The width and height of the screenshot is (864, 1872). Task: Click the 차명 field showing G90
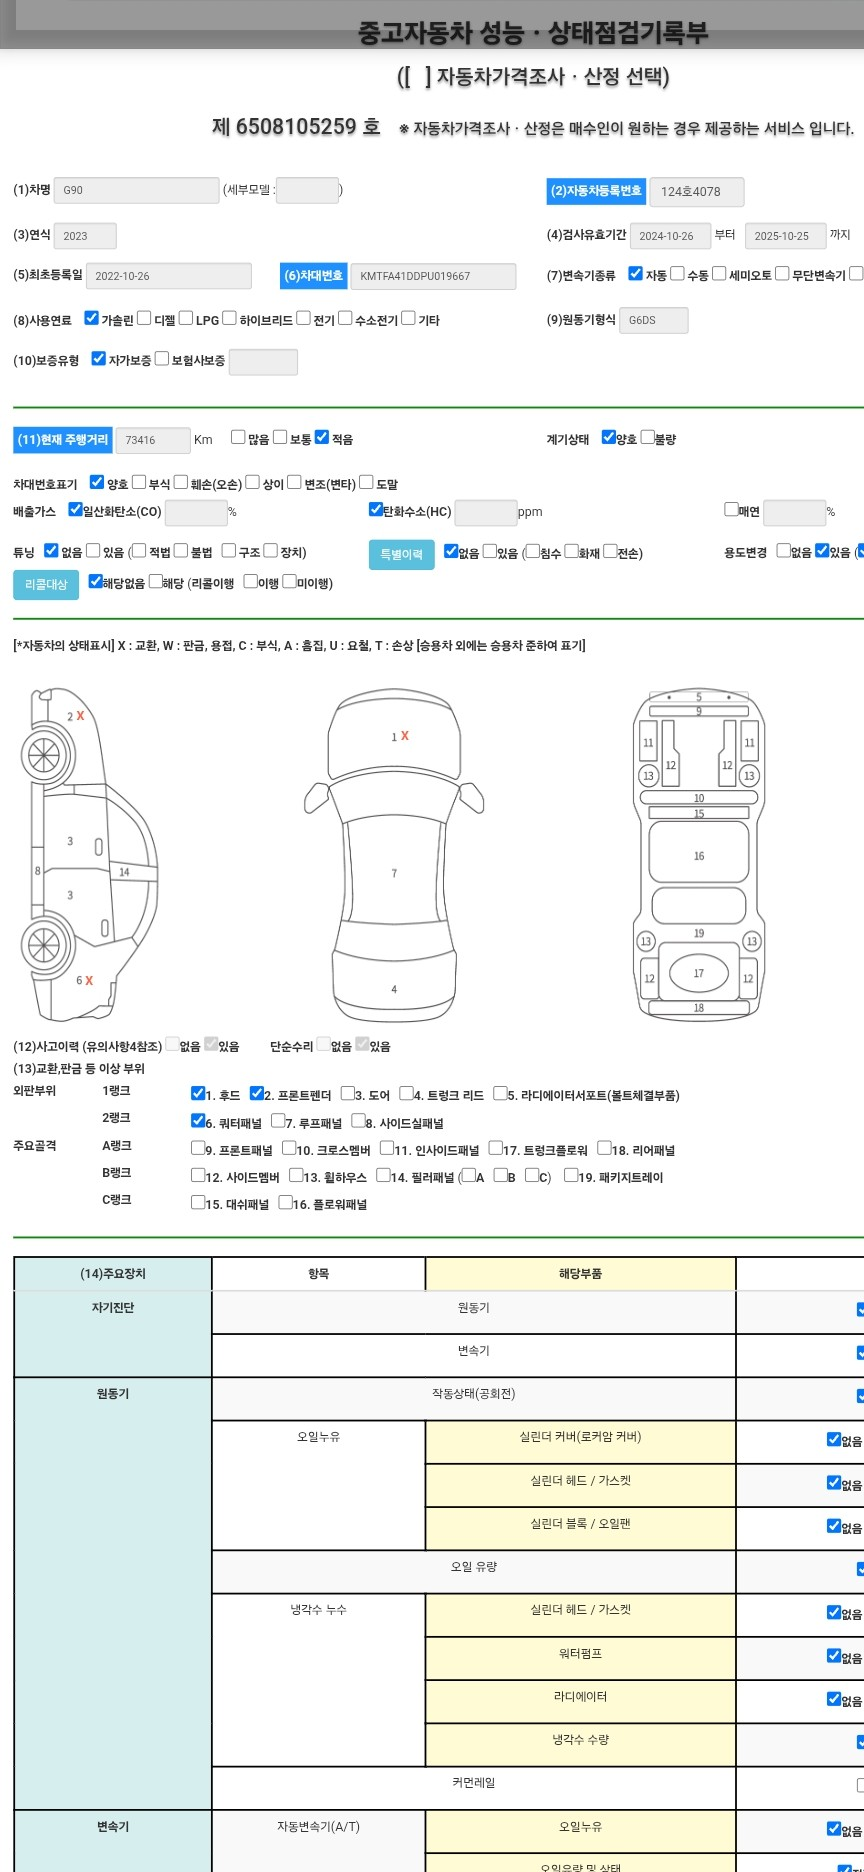(x=136, y=190)
